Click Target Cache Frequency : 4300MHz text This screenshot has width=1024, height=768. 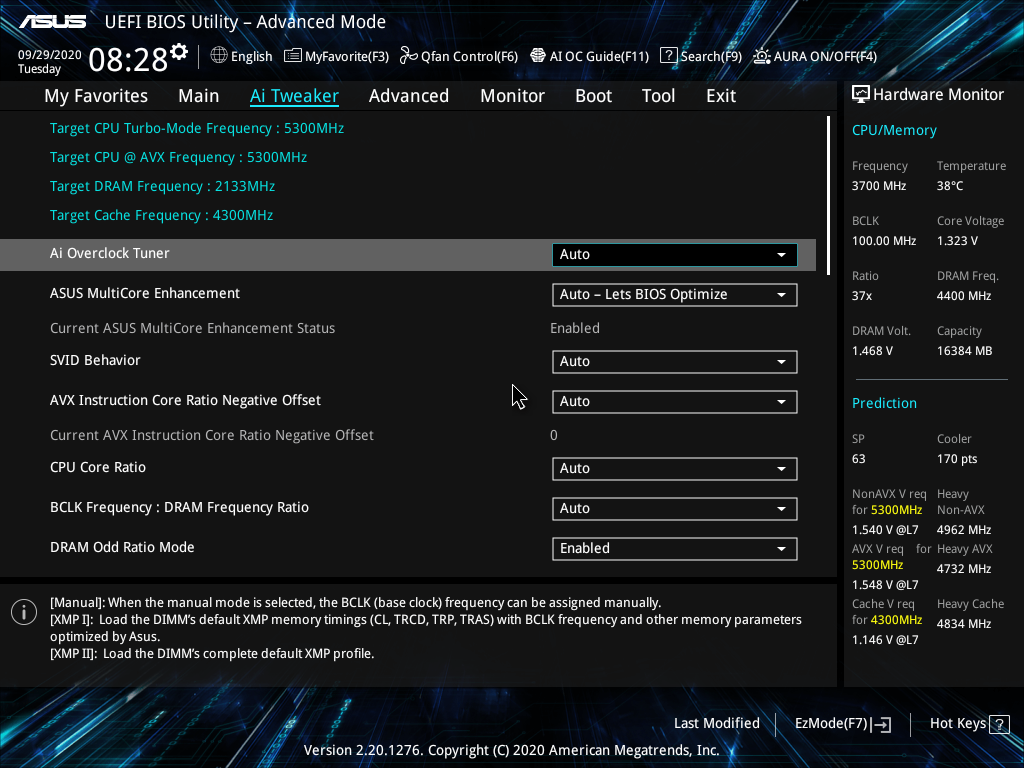[161, 216]
